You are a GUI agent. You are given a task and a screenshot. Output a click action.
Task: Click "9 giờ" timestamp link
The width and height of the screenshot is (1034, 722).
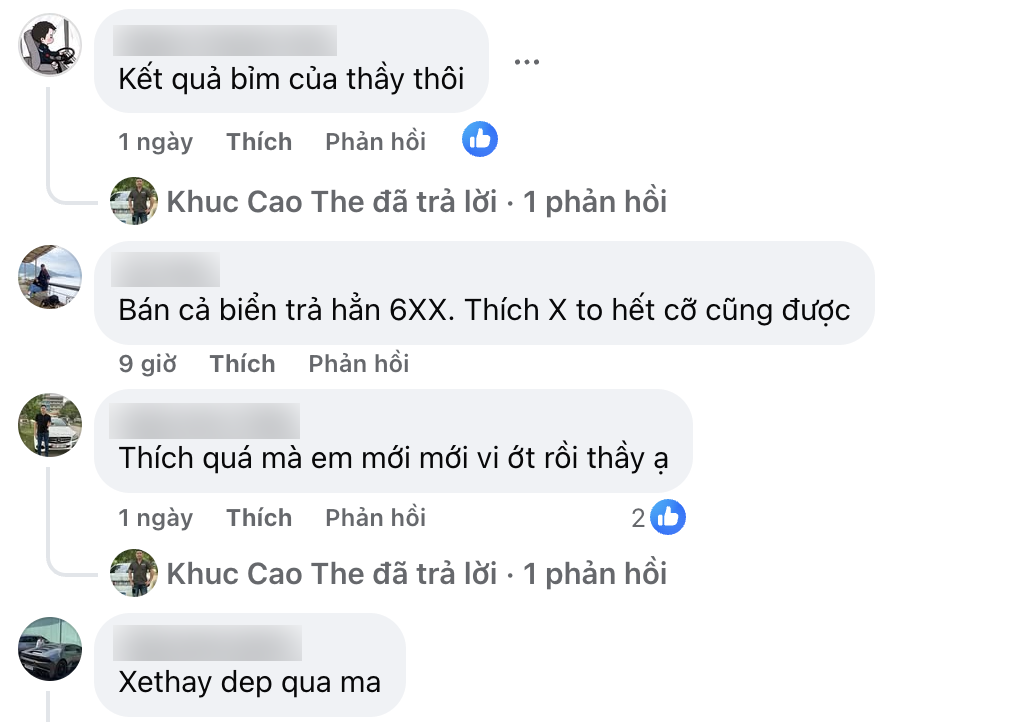point(147,364)
